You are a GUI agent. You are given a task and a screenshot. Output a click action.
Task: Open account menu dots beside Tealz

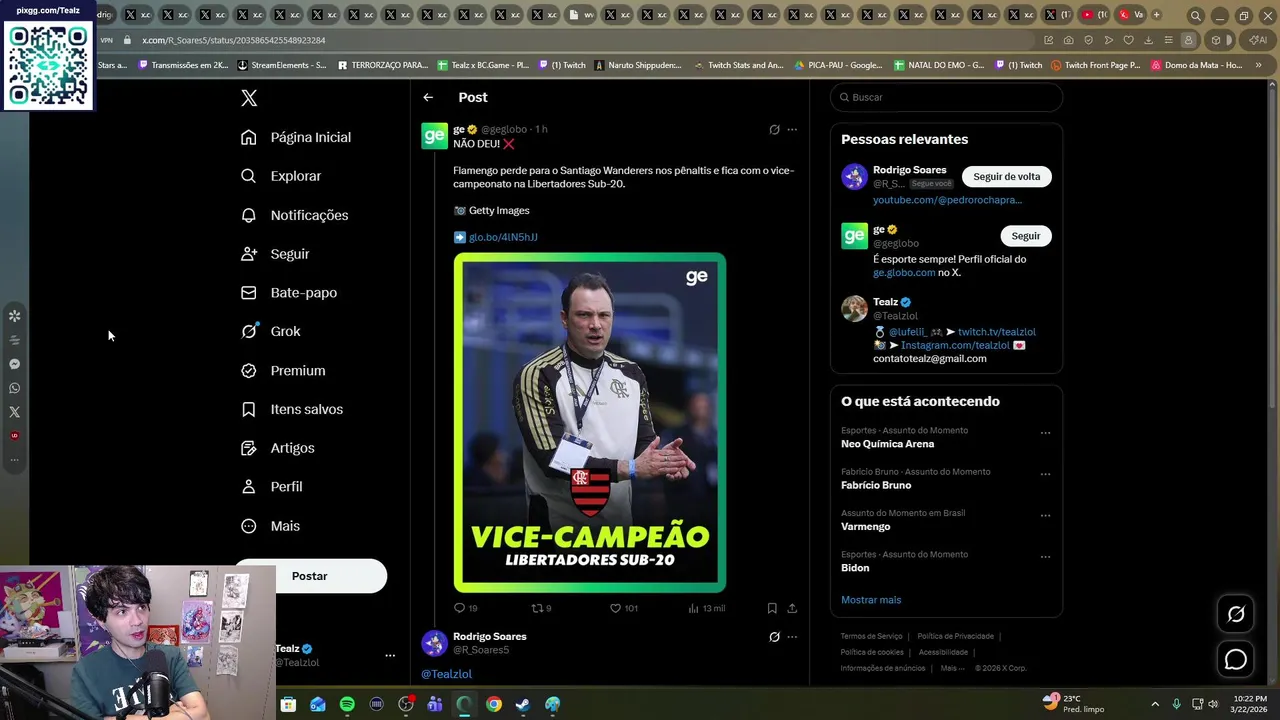coord(390,656)
